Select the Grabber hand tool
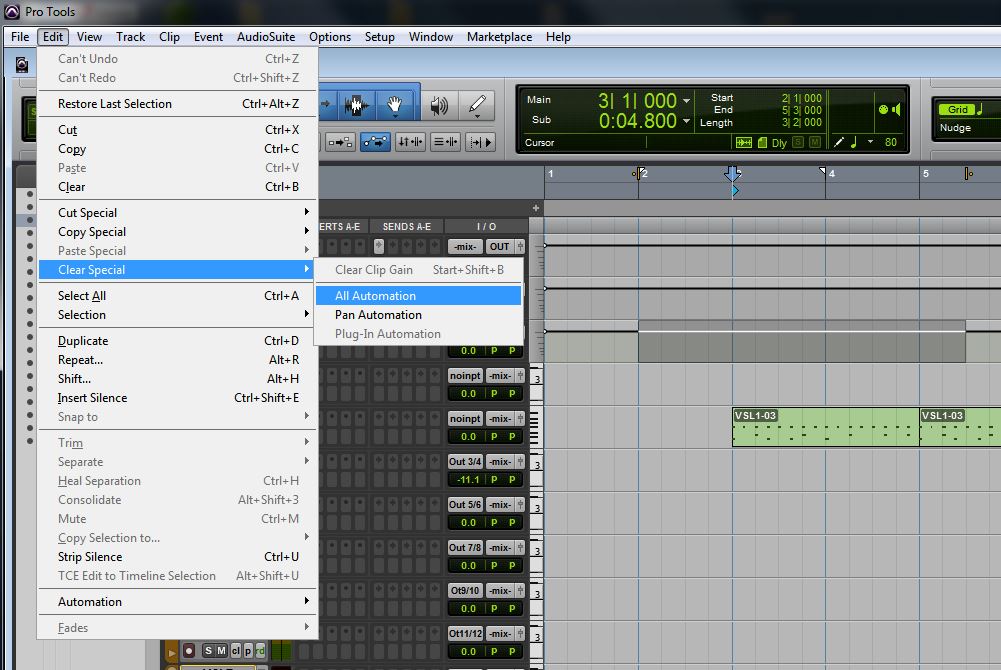This screenshot has width=1001, height=670. pos(395,105)
